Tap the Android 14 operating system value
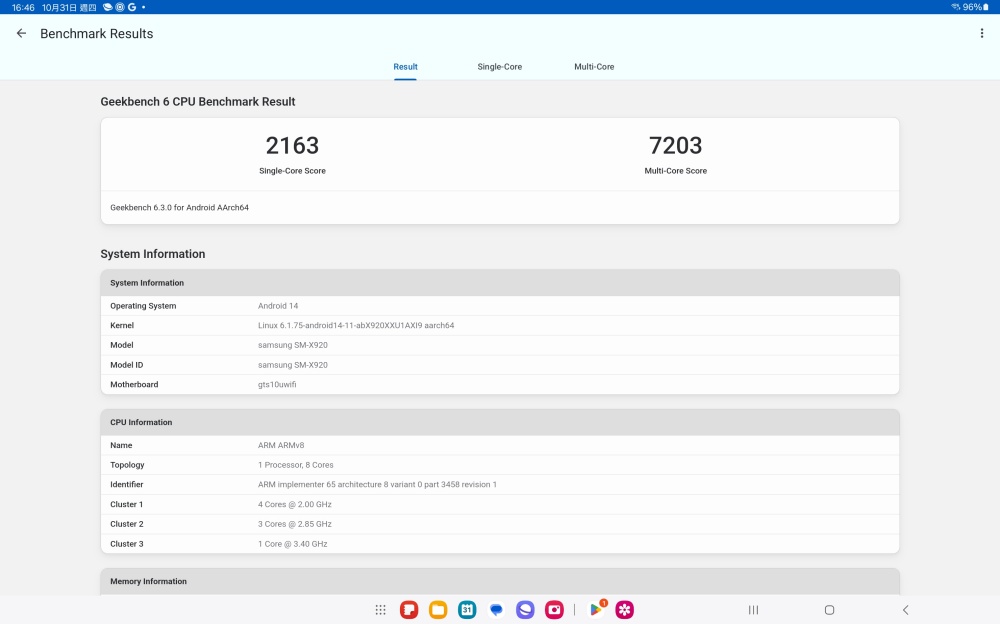 click(x=277, y=306)
